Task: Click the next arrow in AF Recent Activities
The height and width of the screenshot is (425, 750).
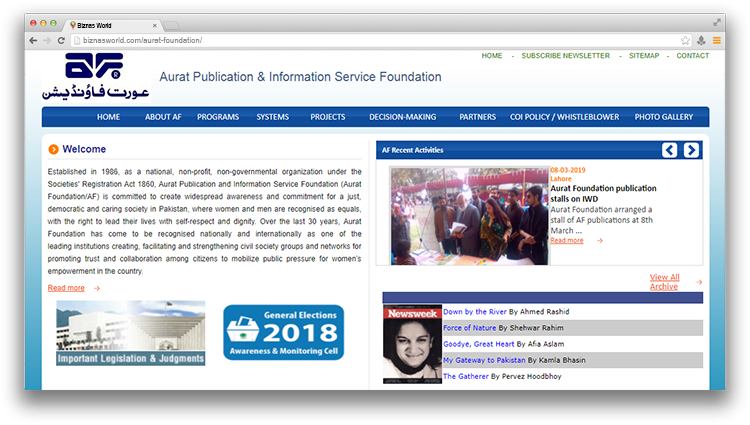Action: pos(691,150)
